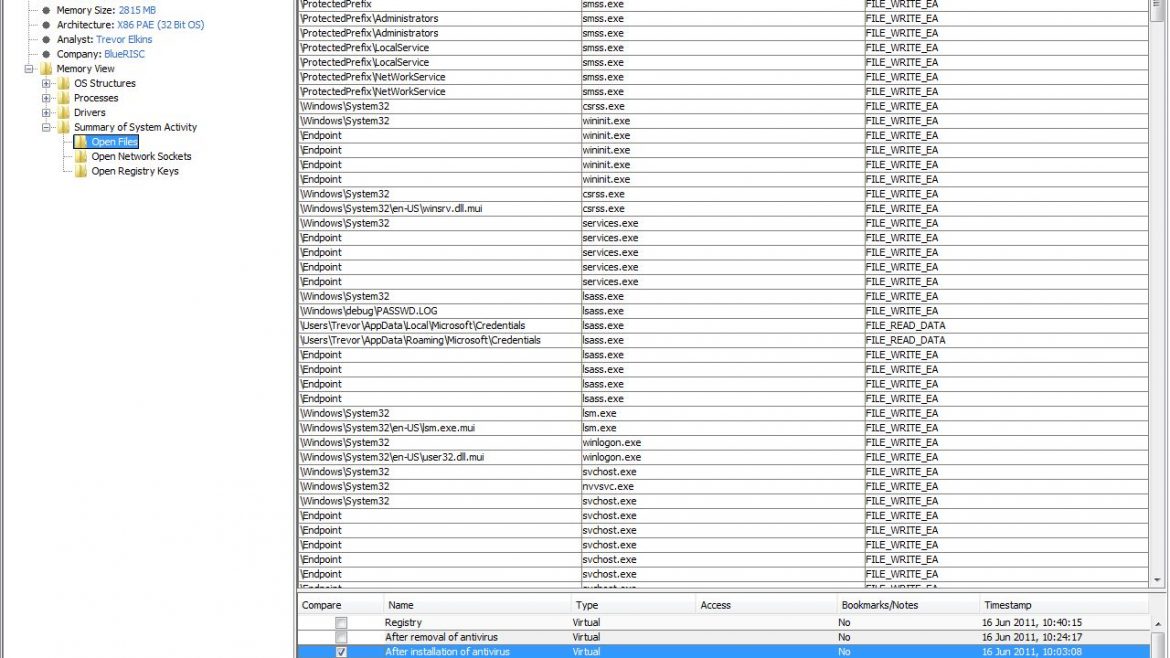The image size is (1170, 658).
Task: Sort snapshots by the Type column header
Action: pos(633,605)
